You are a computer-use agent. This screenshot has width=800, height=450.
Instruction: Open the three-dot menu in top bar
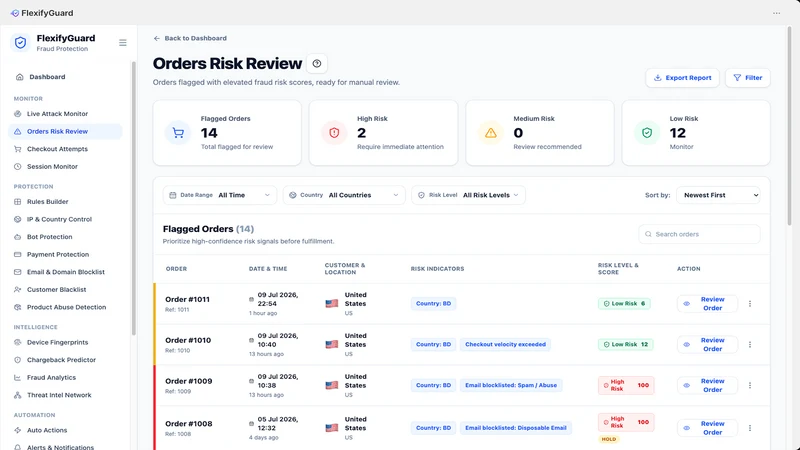tap(776, 13)
